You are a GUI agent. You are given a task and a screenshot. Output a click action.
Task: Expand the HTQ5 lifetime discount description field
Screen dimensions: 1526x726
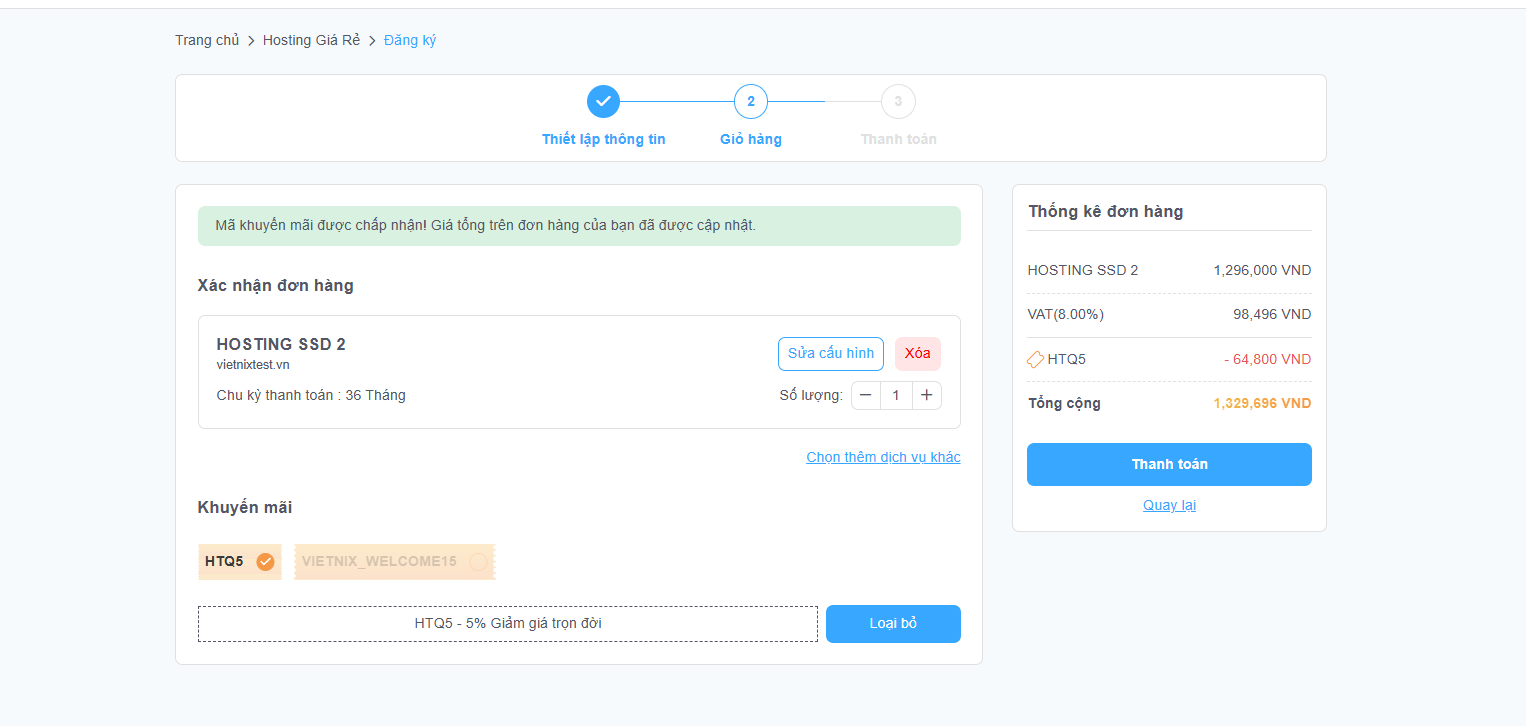507,623
